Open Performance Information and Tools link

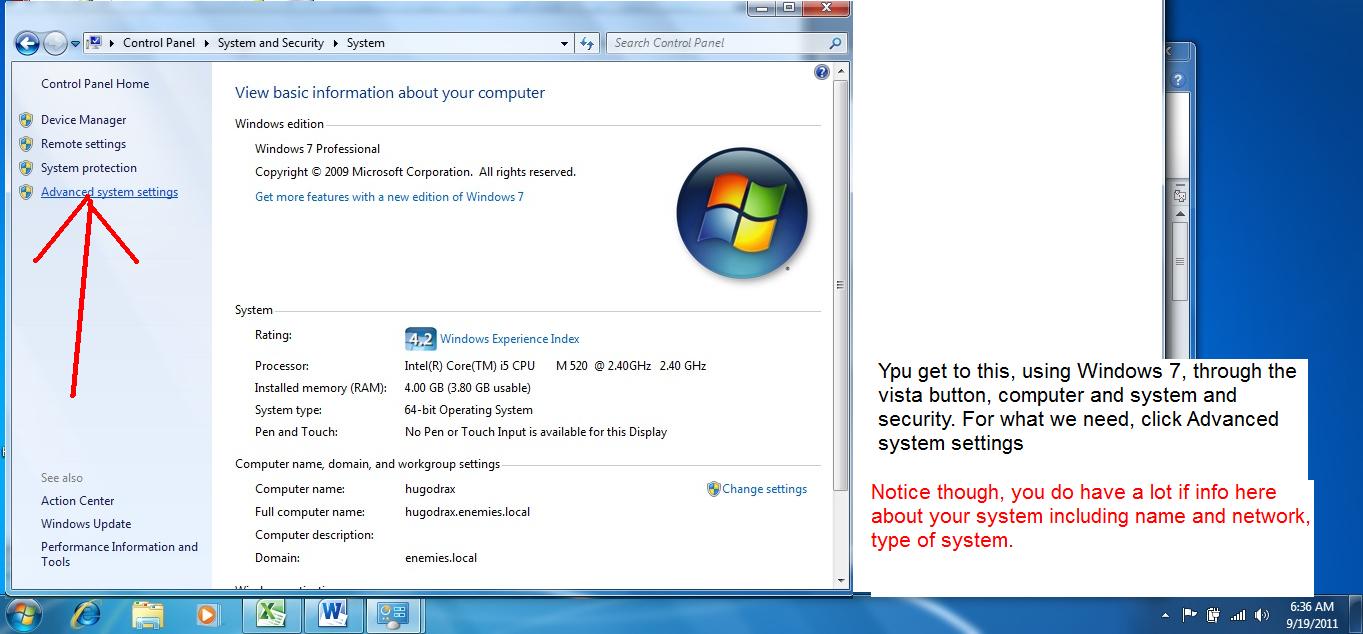tap(120, 554)
